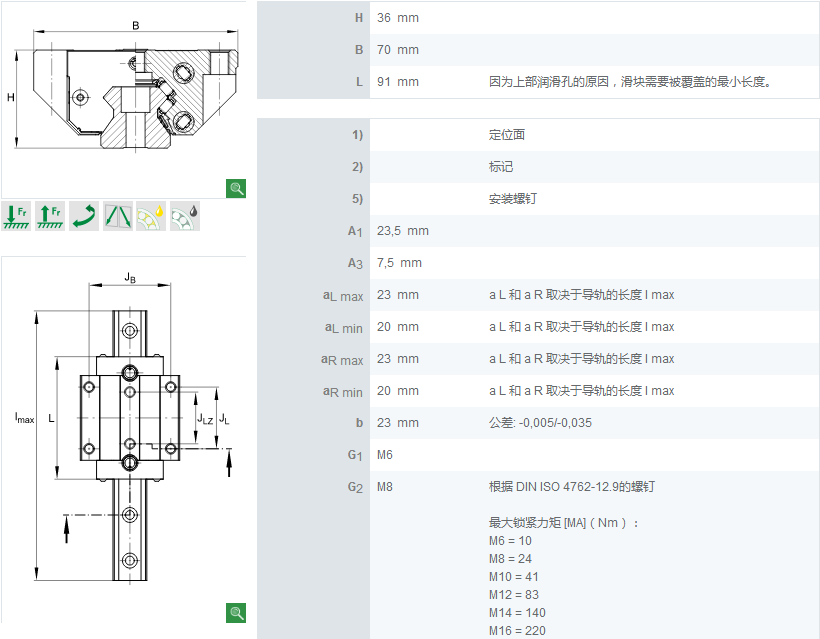Click the aL max row label

pyautogui.click(x=343, y=296)
